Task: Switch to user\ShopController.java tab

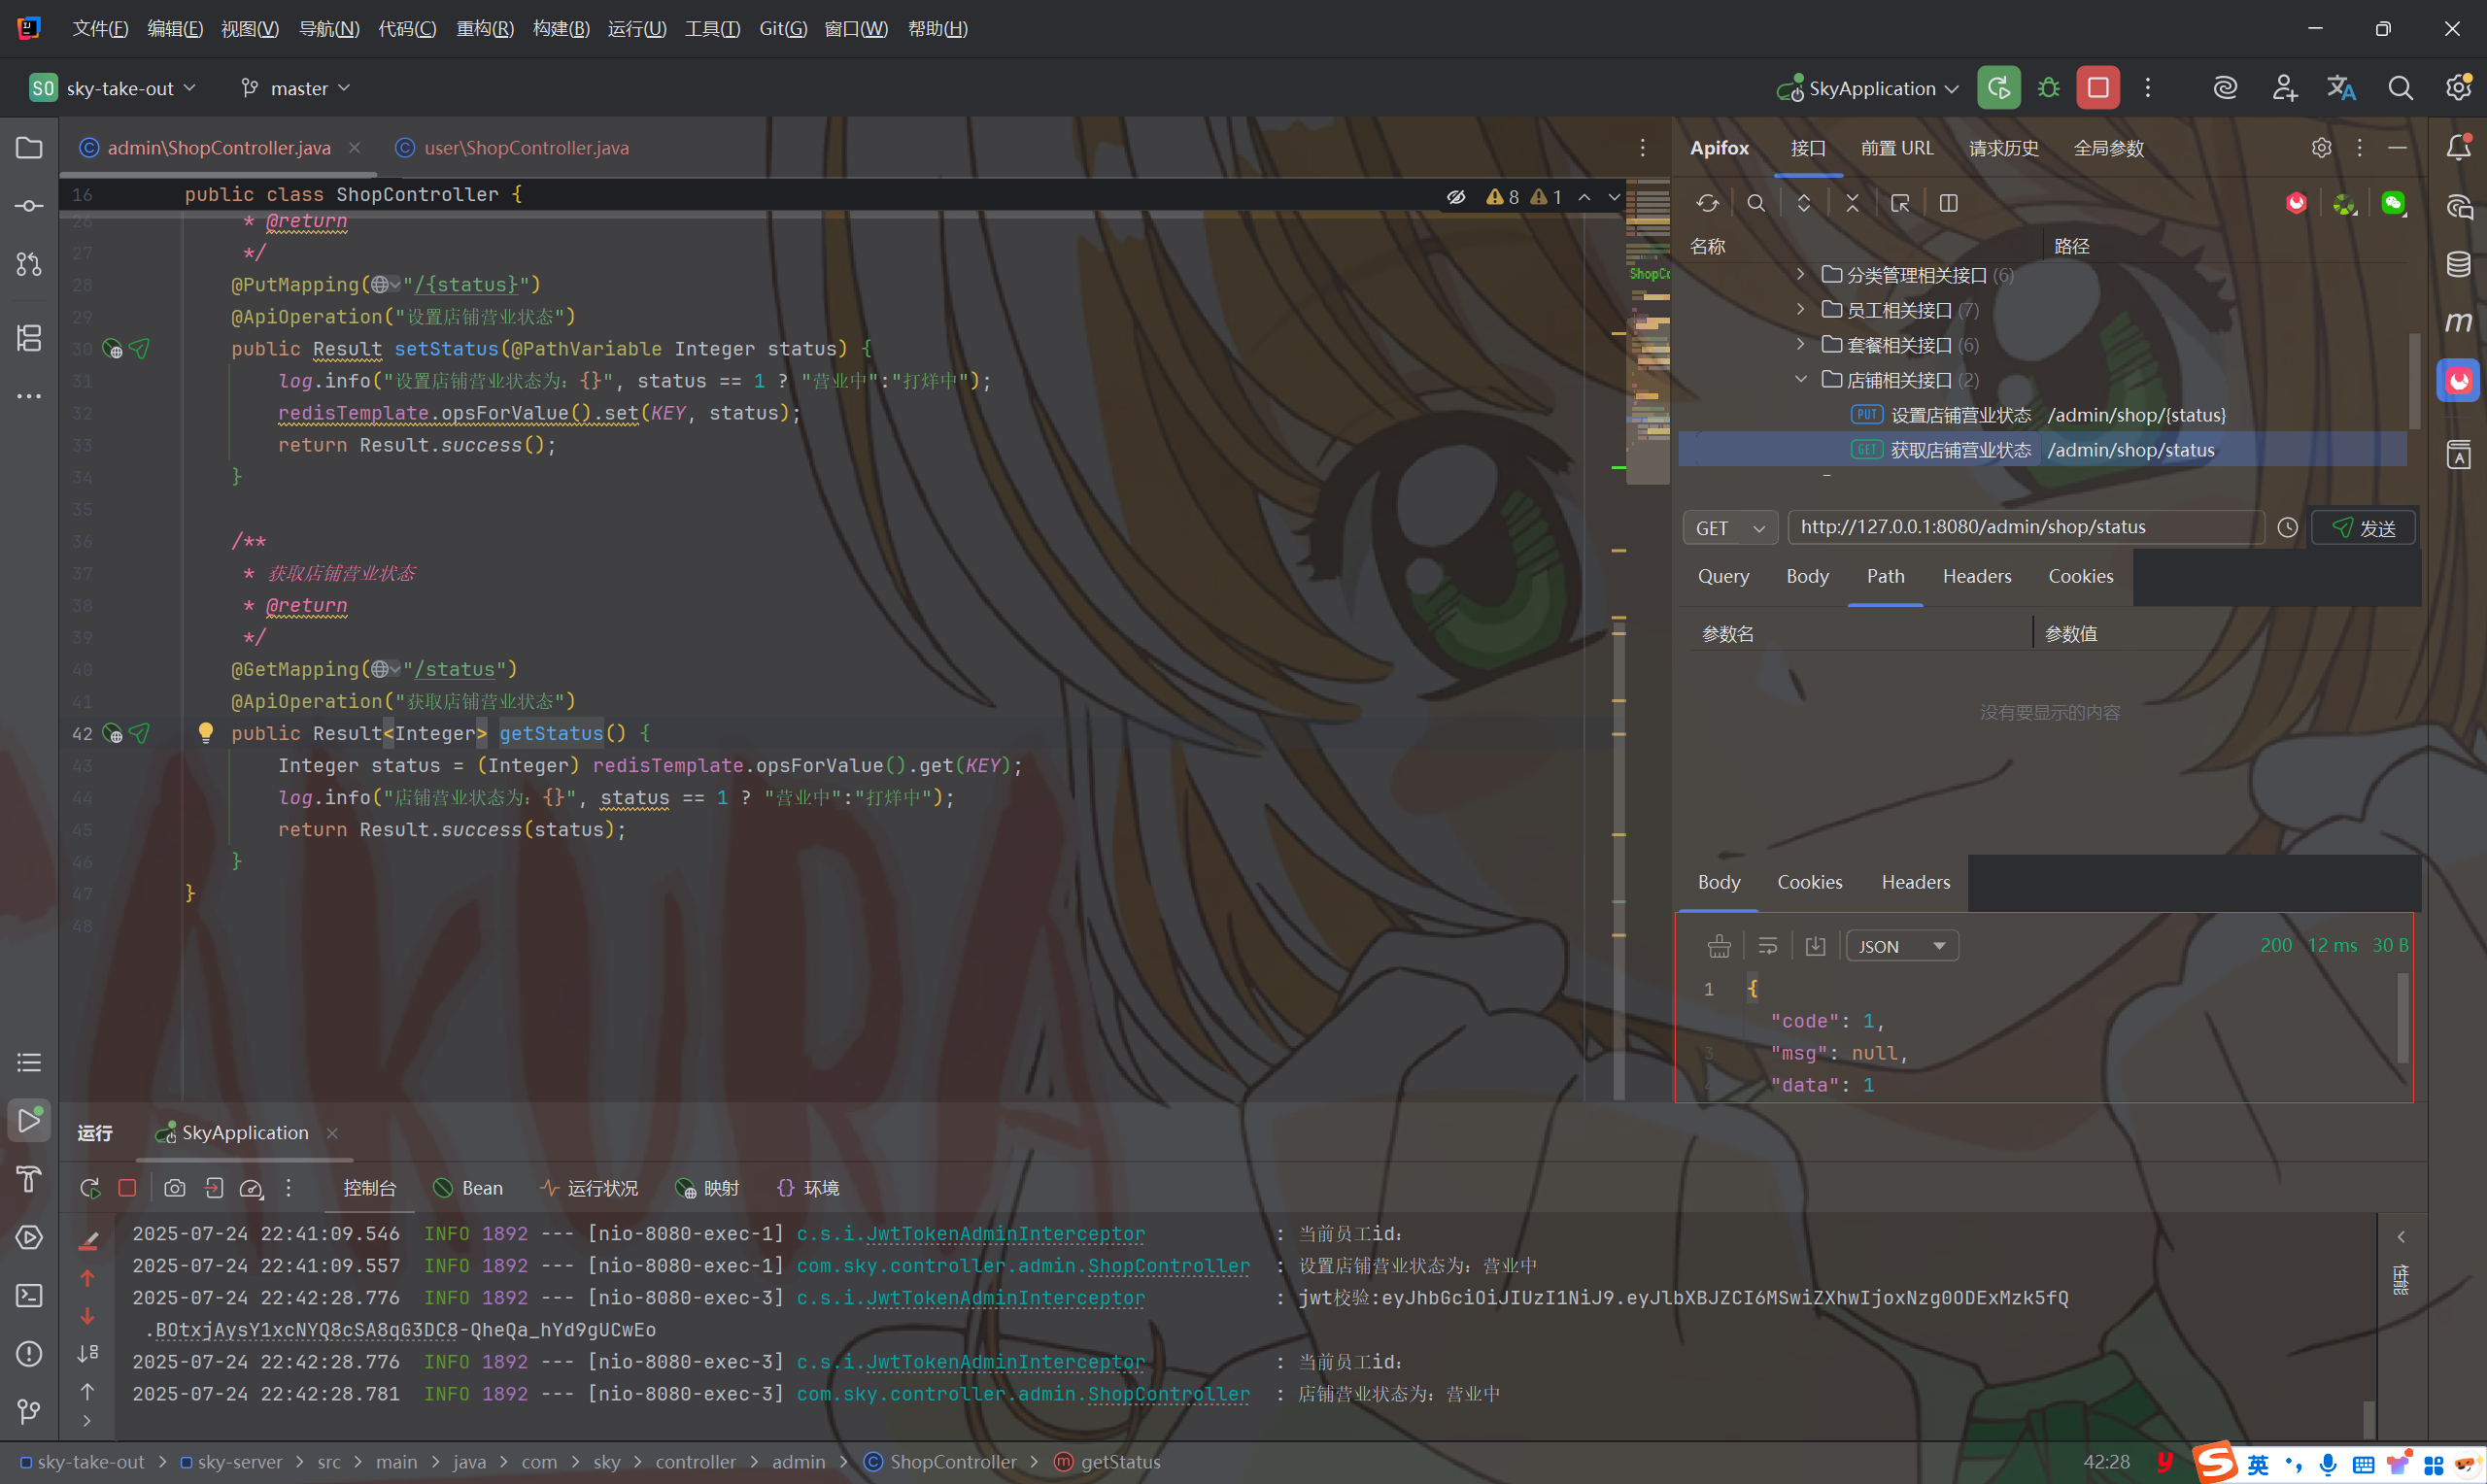Action: coord(525,148)
